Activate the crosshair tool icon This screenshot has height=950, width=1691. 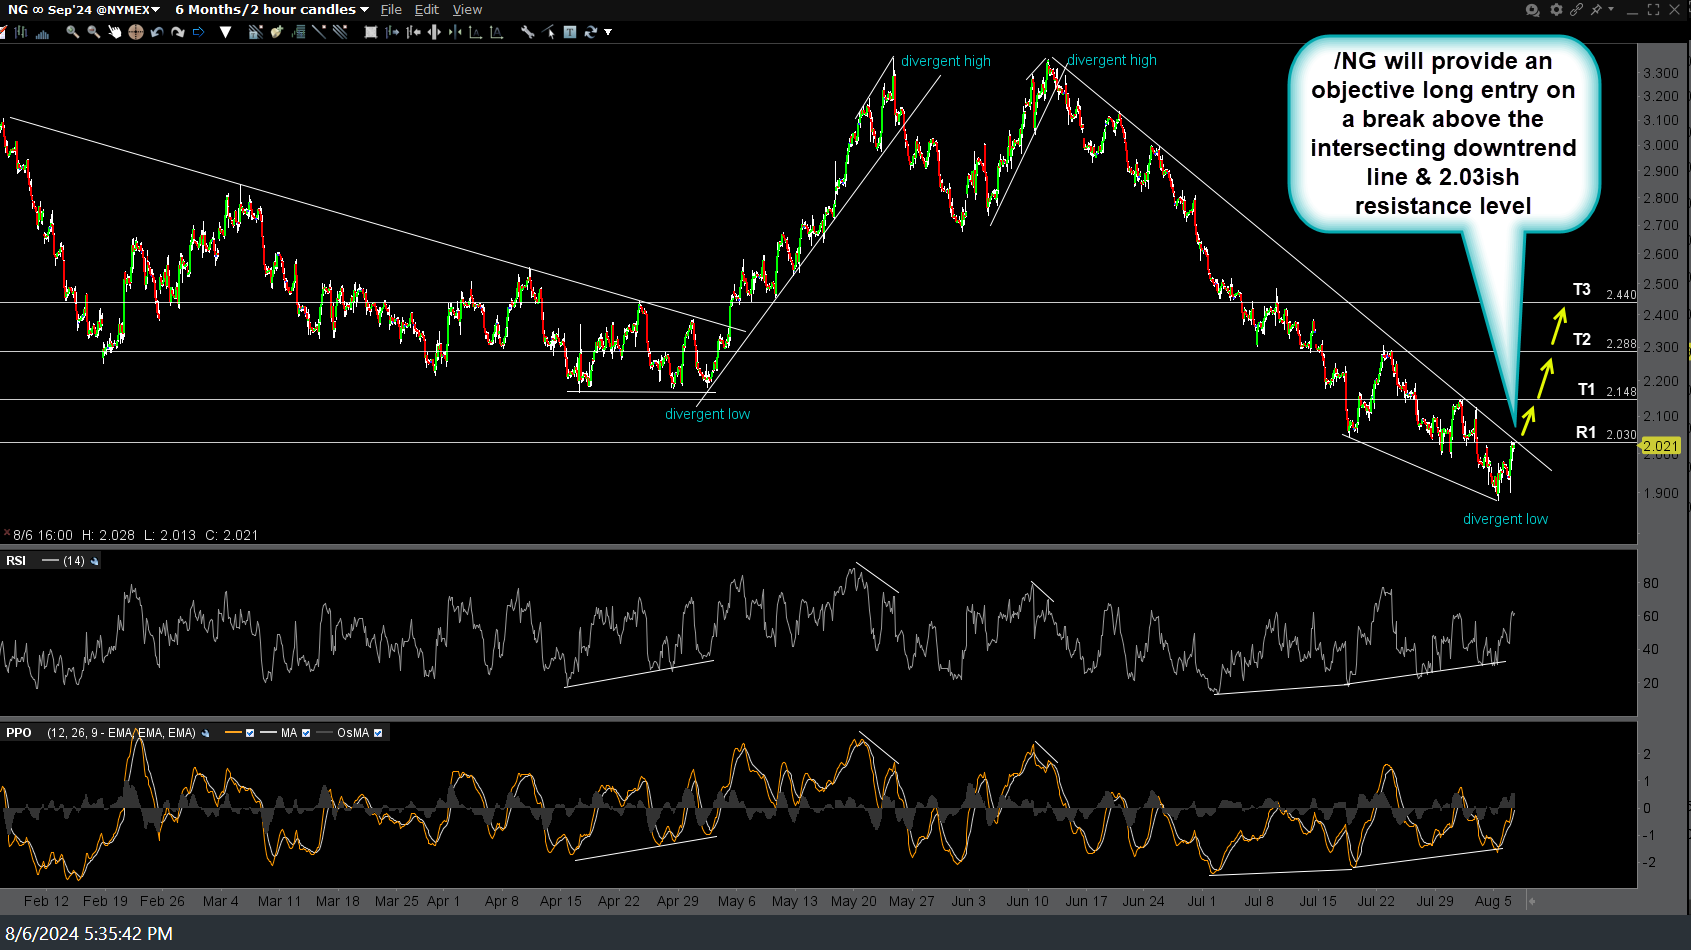136,32
